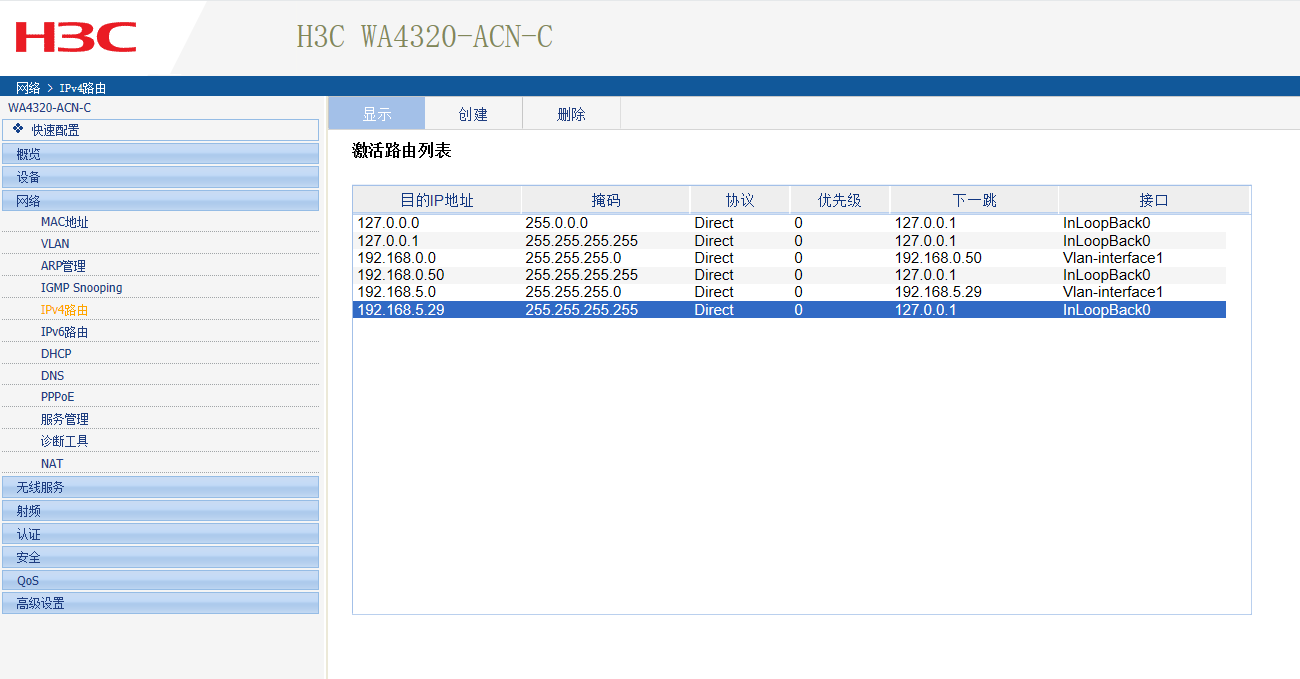Expand the 安全 section
The width and height of the screenshot is (1300, 679).
(x=160, y=557)
